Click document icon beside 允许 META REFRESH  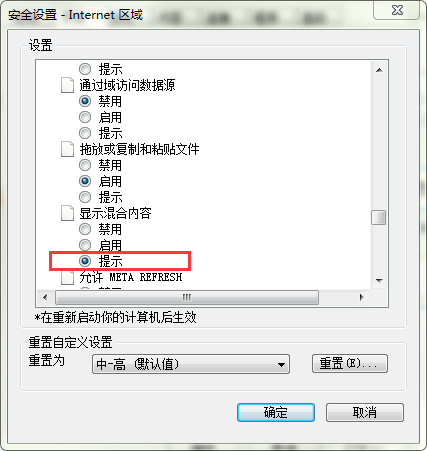tap(67, 277)
